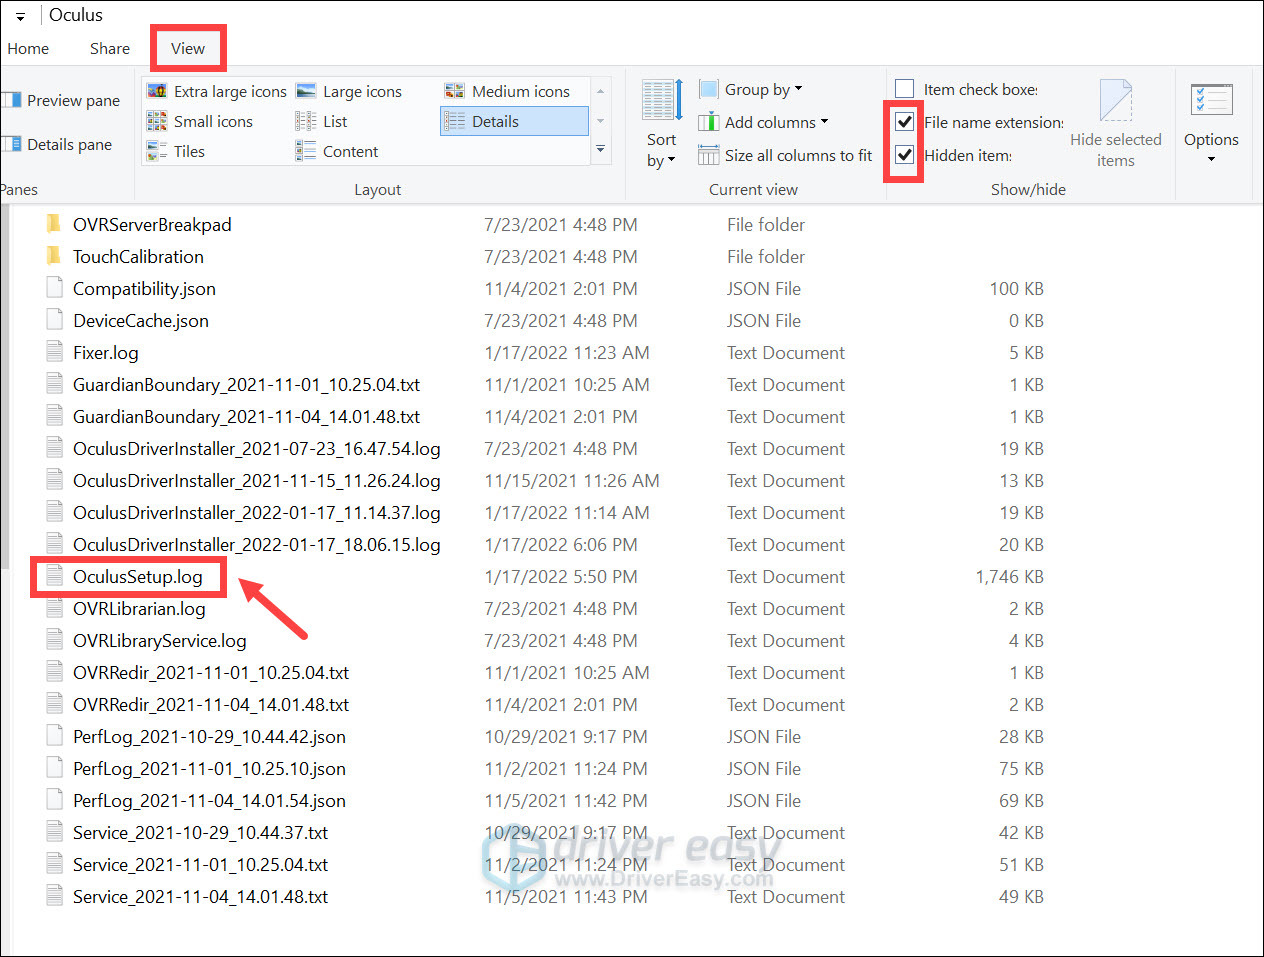
Task: Click the 1,746 KB size cell
Action: point(1009,576)
